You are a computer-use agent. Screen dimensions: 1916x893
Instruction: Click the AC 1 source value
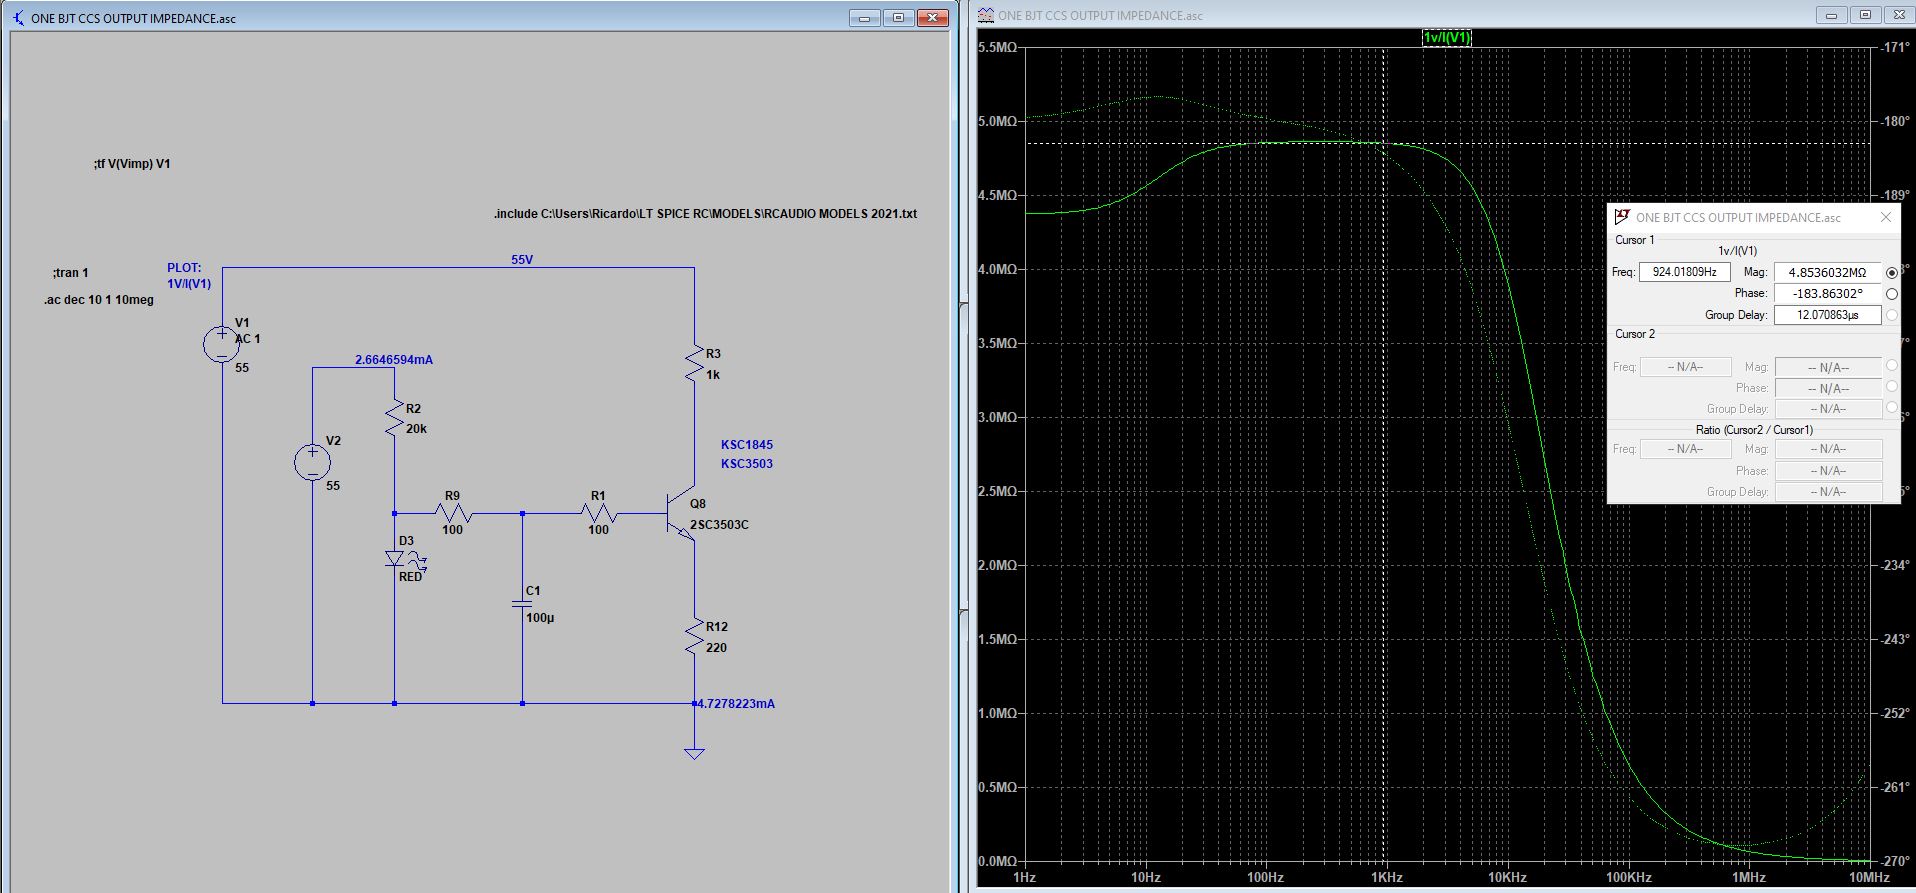click(247, 339)
